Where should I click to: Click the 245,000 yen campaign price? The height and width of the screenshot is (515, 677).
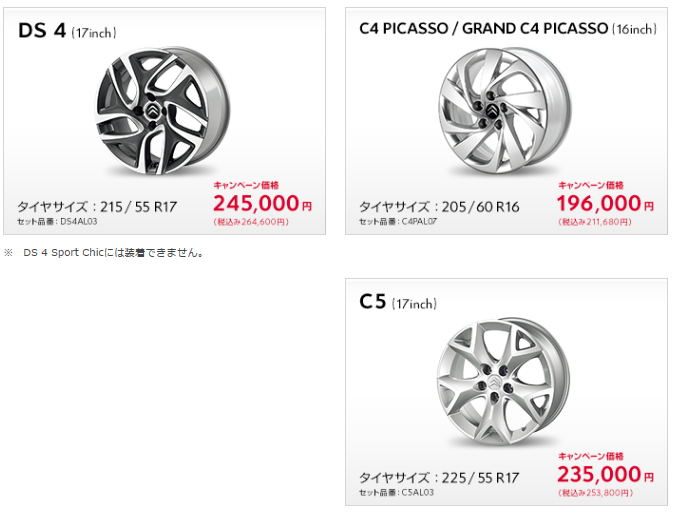263,203
